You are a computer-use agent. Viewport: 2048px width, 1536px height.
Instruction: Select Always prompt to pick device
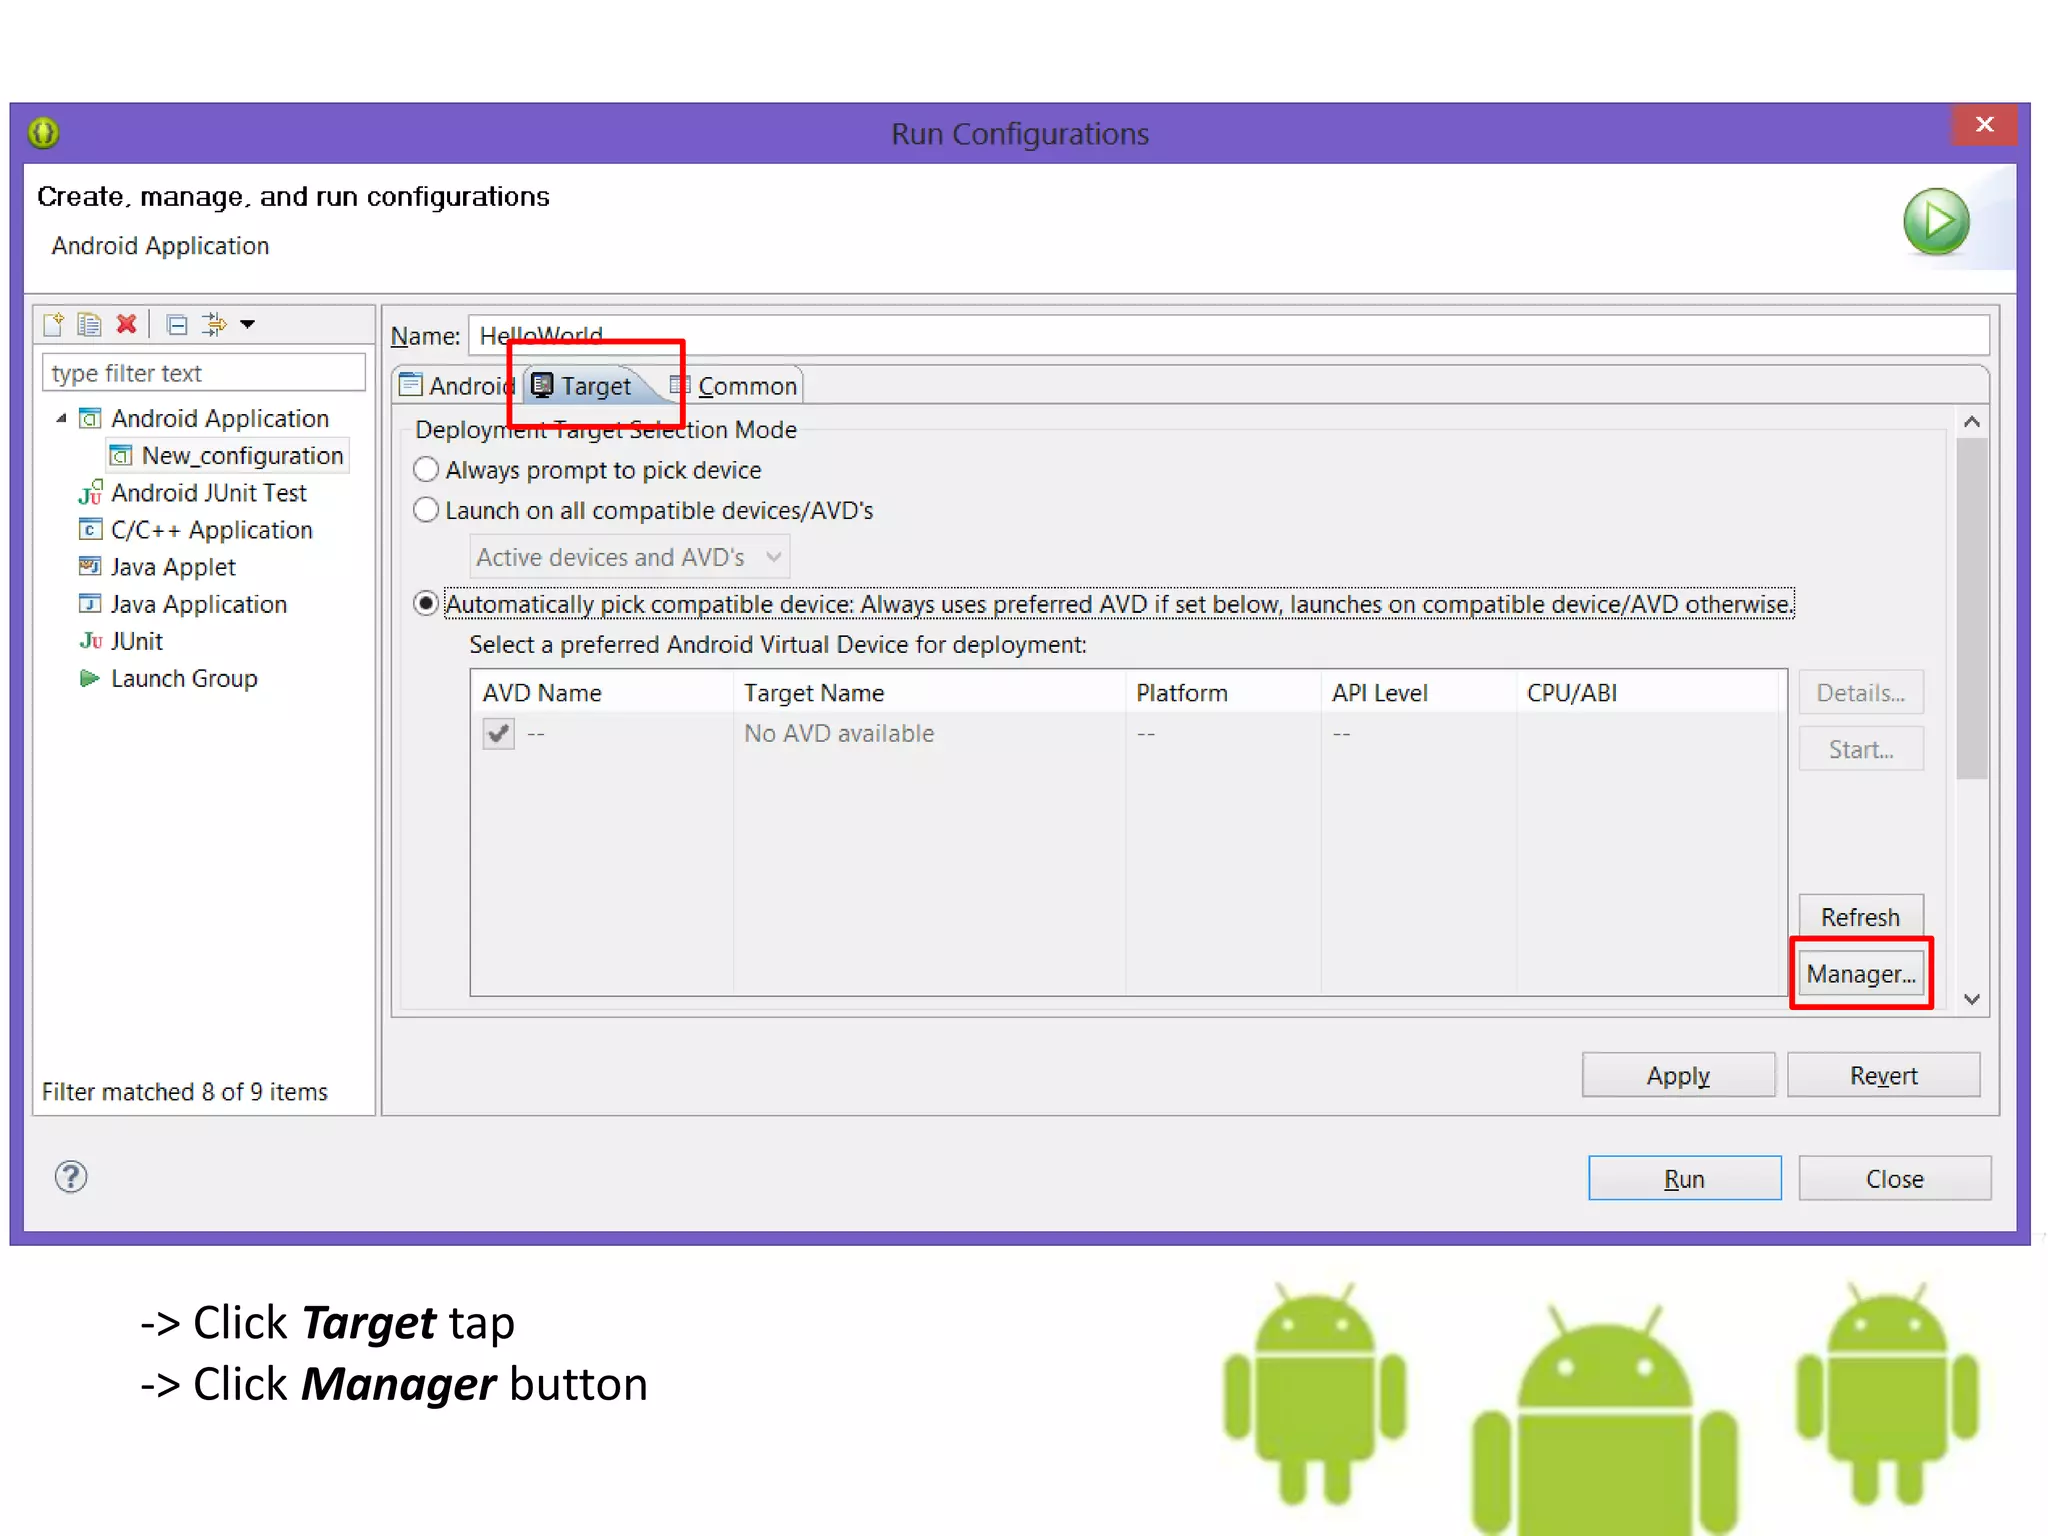(588, 470)
